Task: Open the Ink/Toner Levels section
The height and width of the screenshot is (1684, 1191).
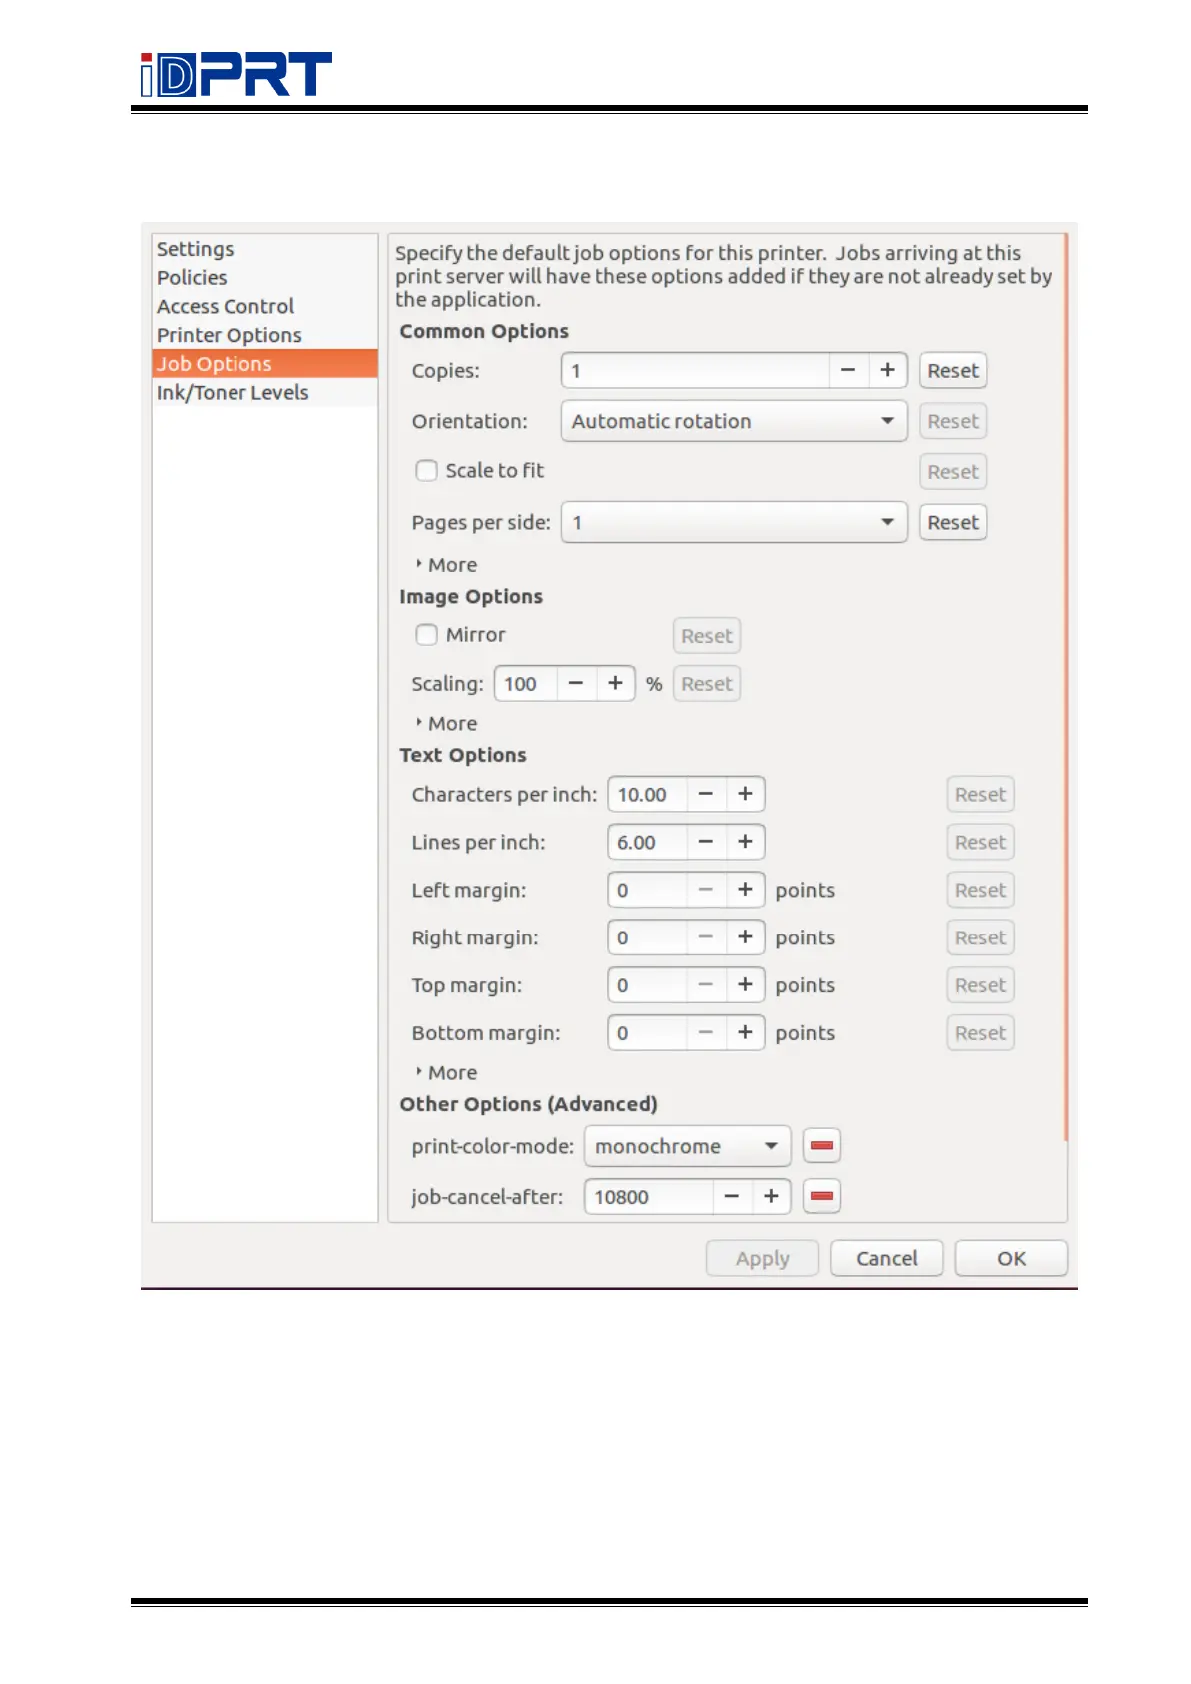Action: point(265,392)
